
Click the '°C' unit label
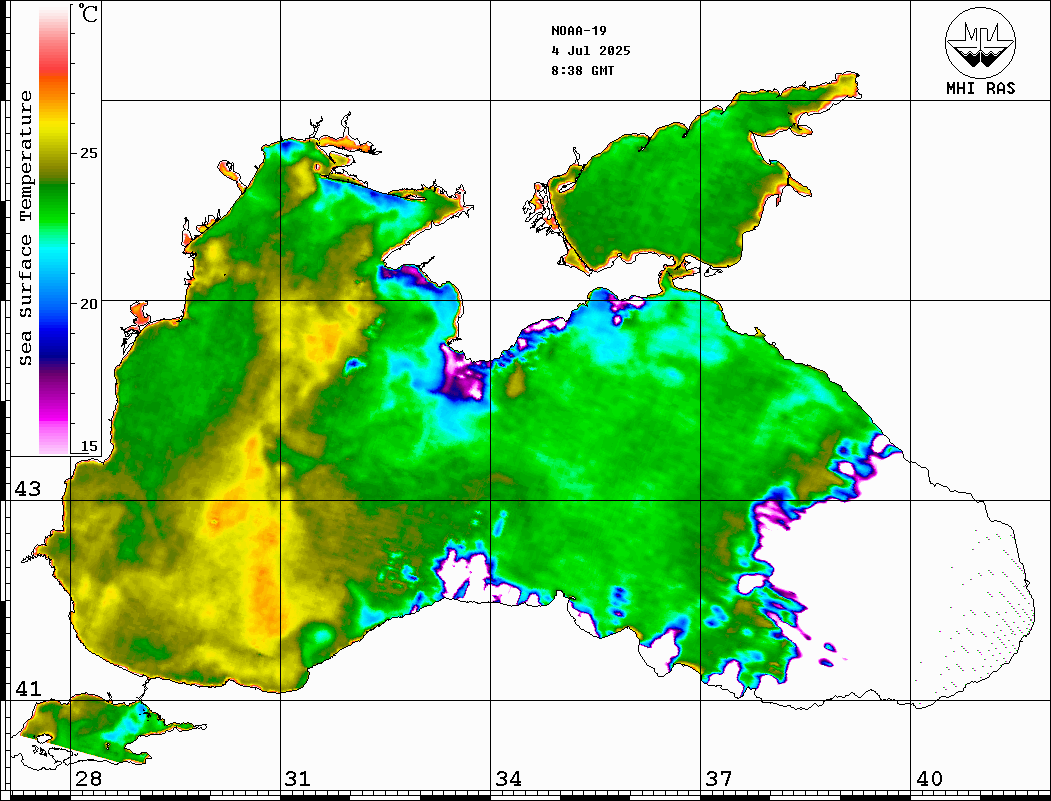(88, 13)
